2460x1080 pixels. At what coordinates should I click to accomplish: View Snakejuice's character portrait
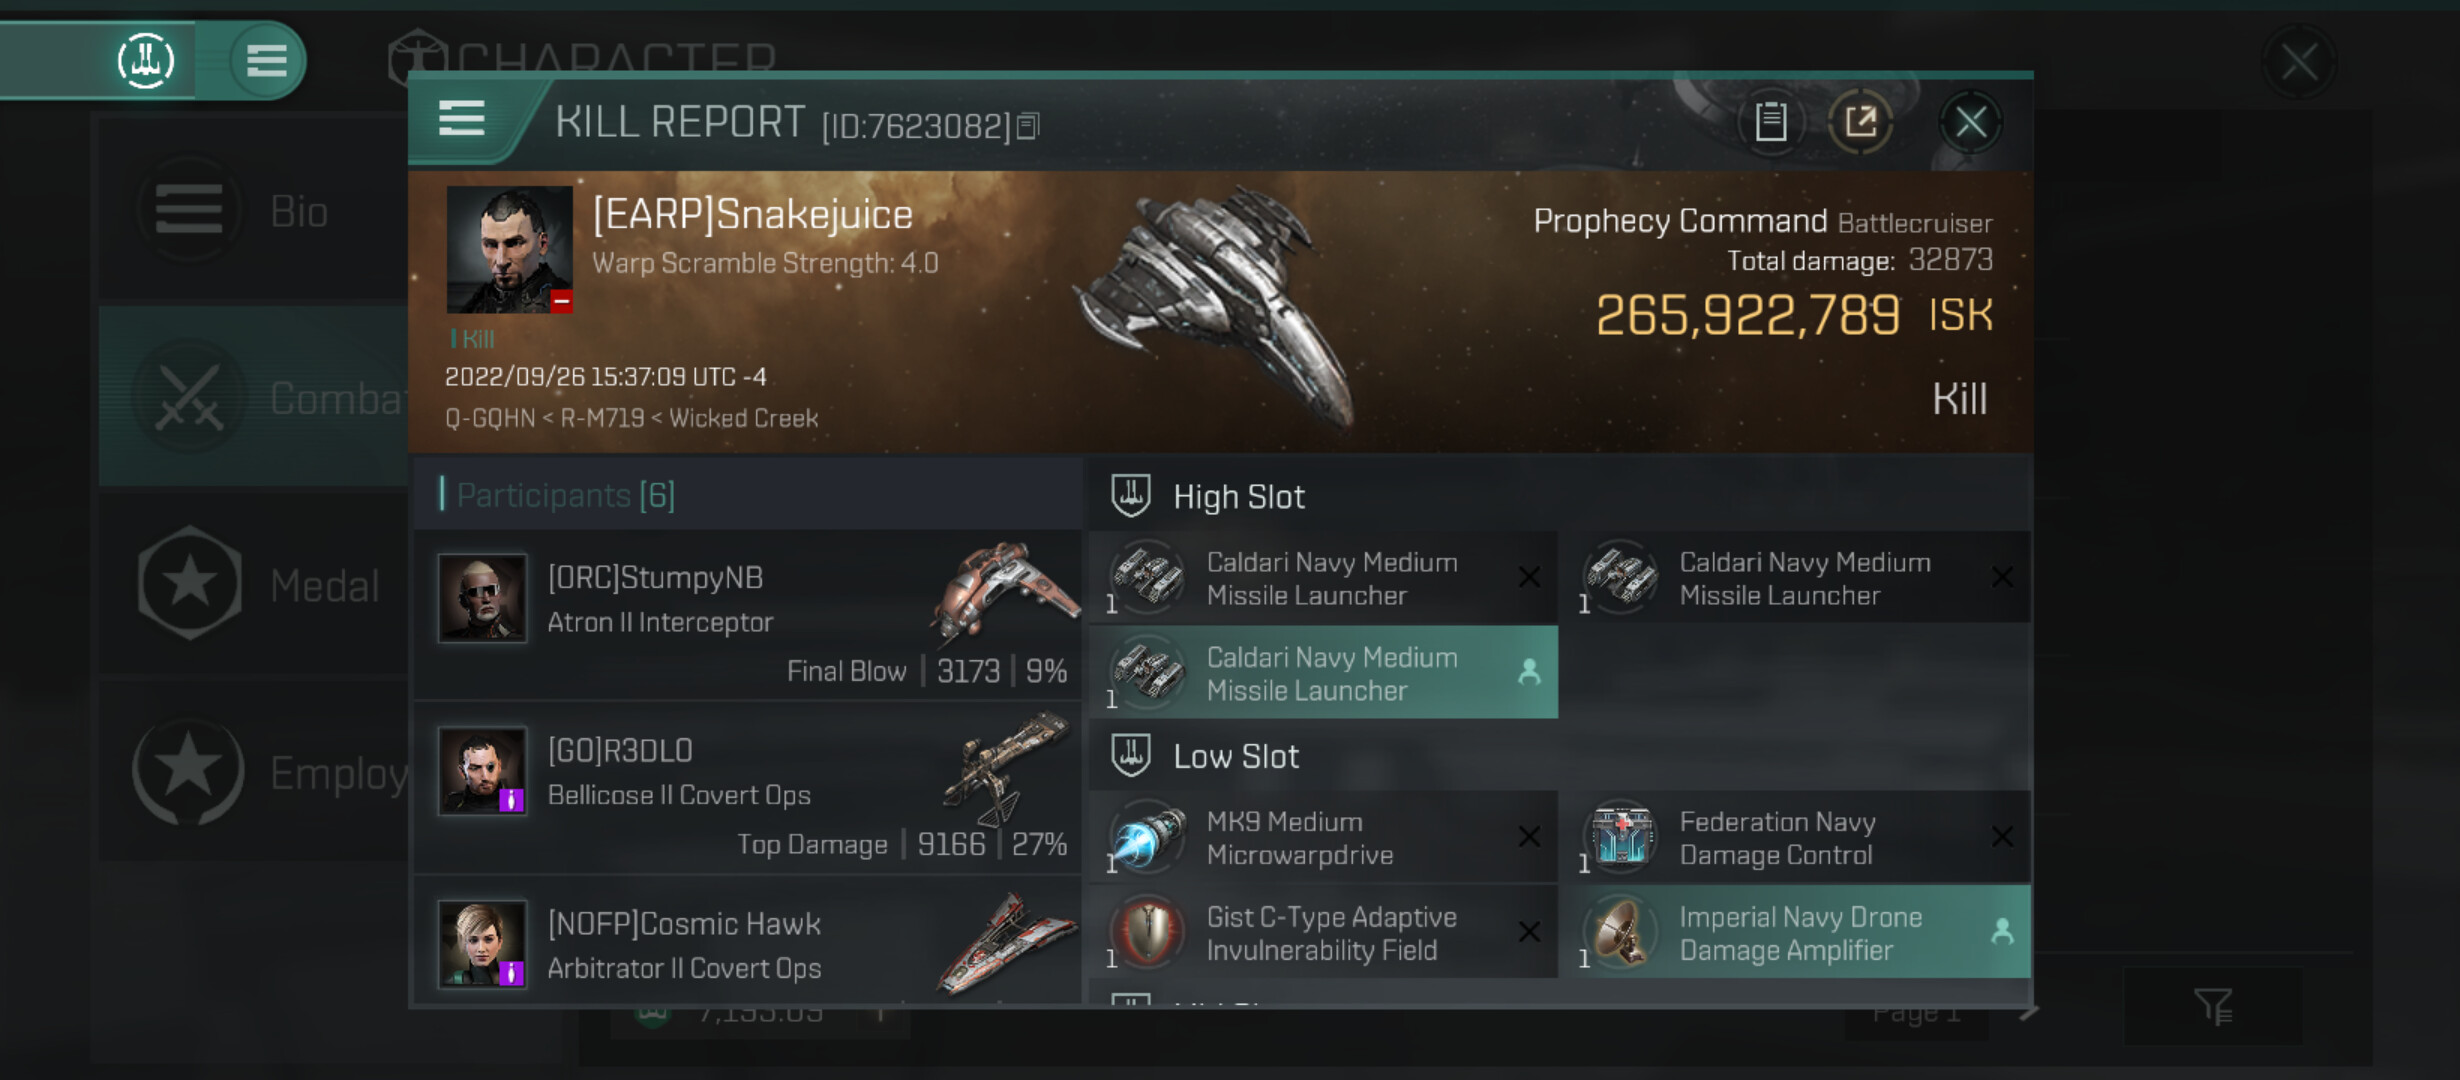(509, 249)
